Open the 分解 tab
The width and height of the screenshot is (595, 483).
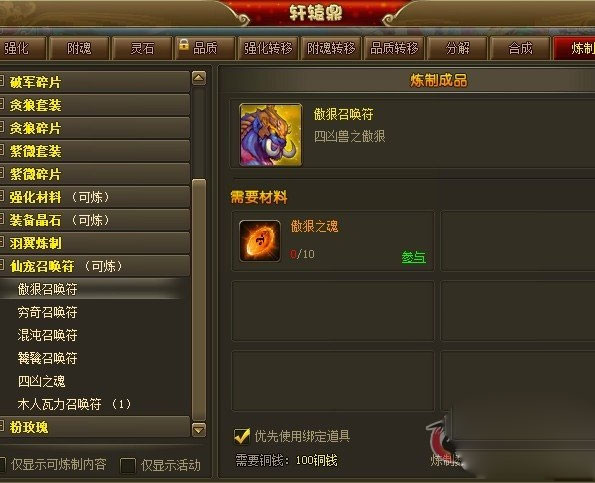tap(457, 48)
